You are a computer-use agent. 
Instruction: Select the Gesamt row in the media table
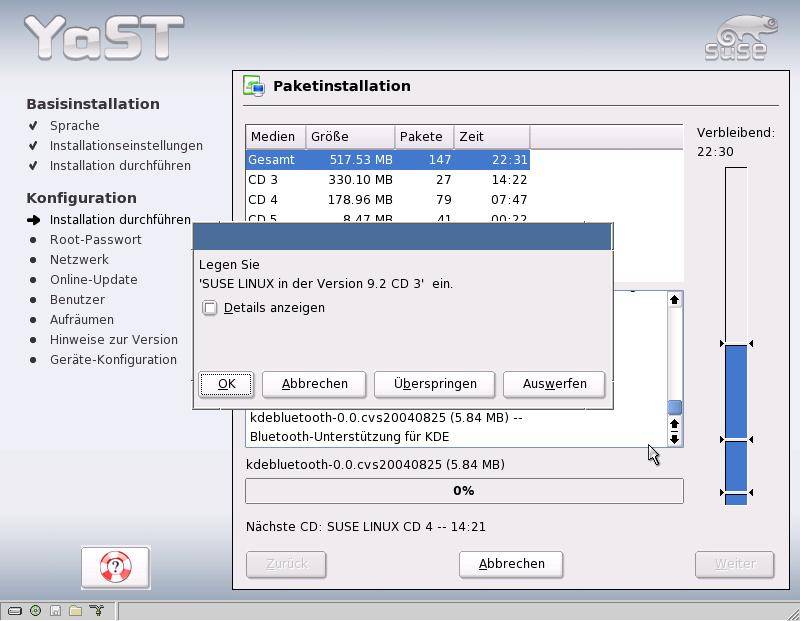coord(388,160)
